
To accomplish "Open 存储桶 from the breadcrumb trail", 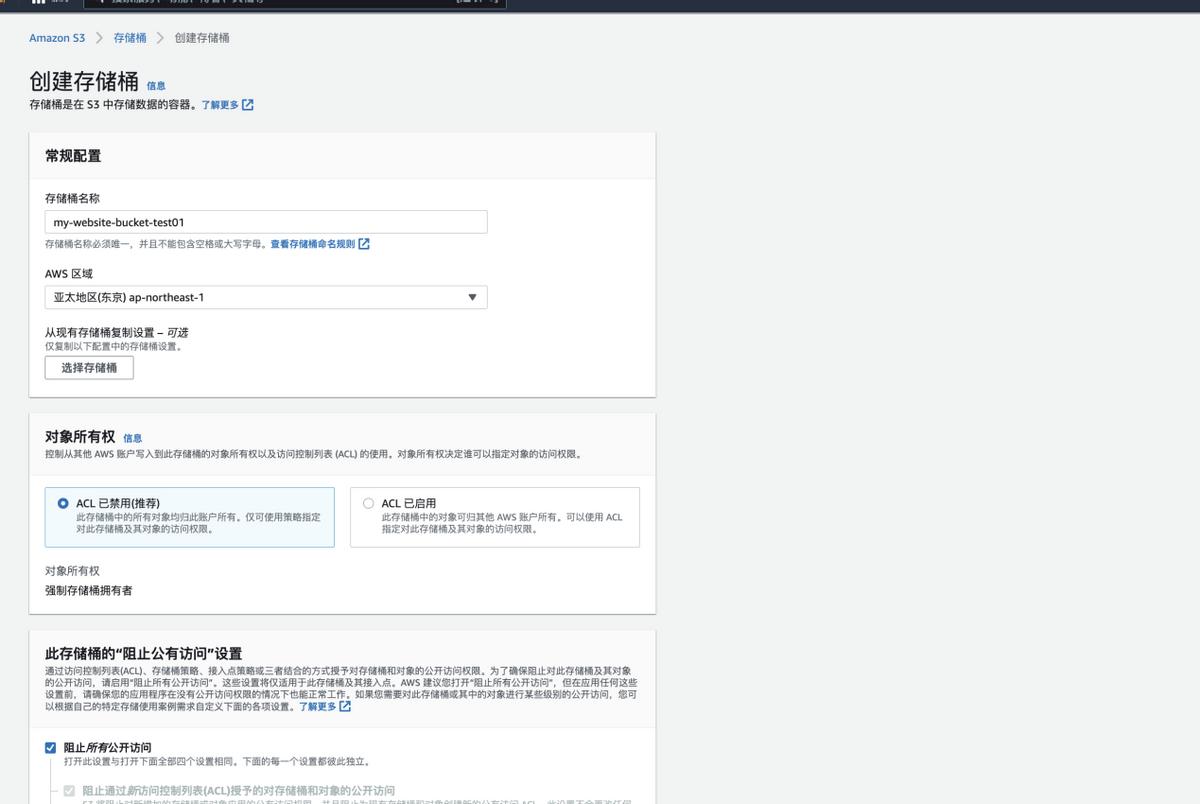I will pos(129,37).
